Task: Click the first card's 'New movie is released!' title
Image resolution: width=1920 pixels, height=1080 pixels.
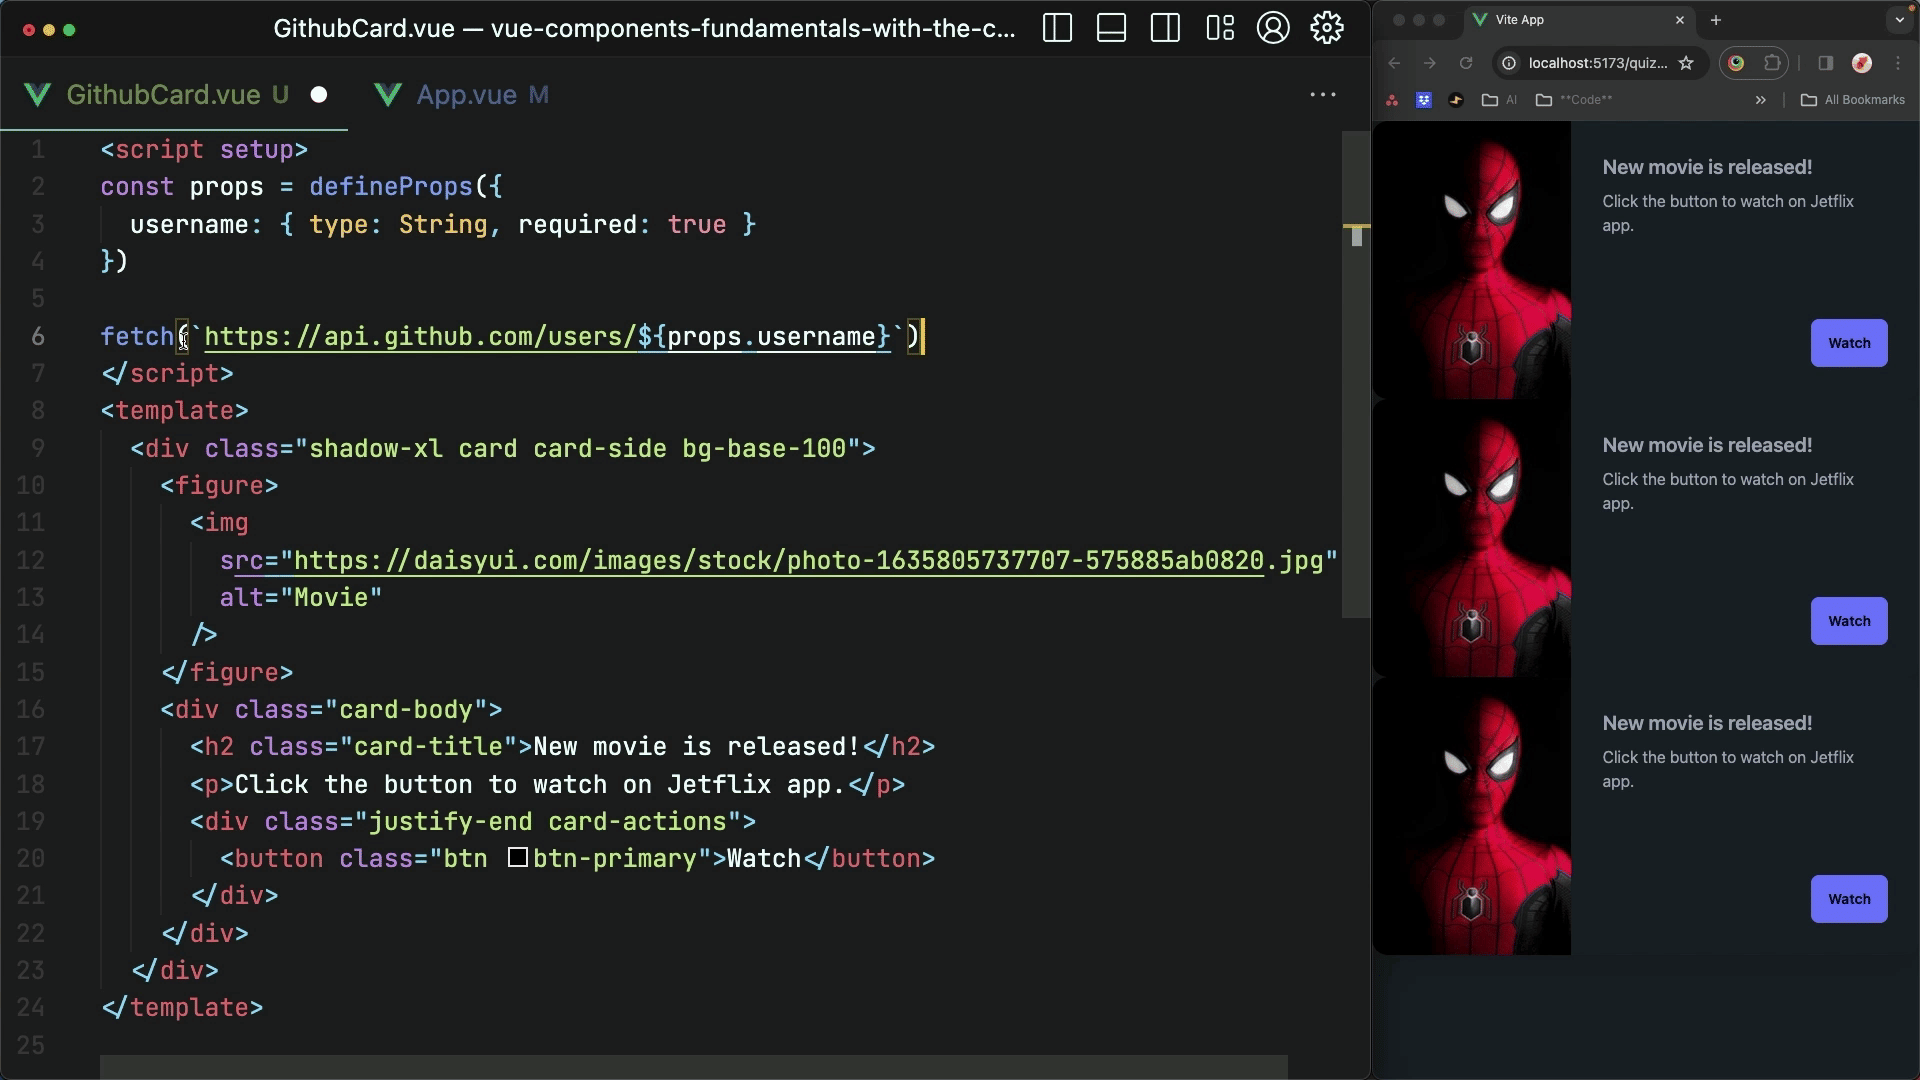Action: [1707, 167]
